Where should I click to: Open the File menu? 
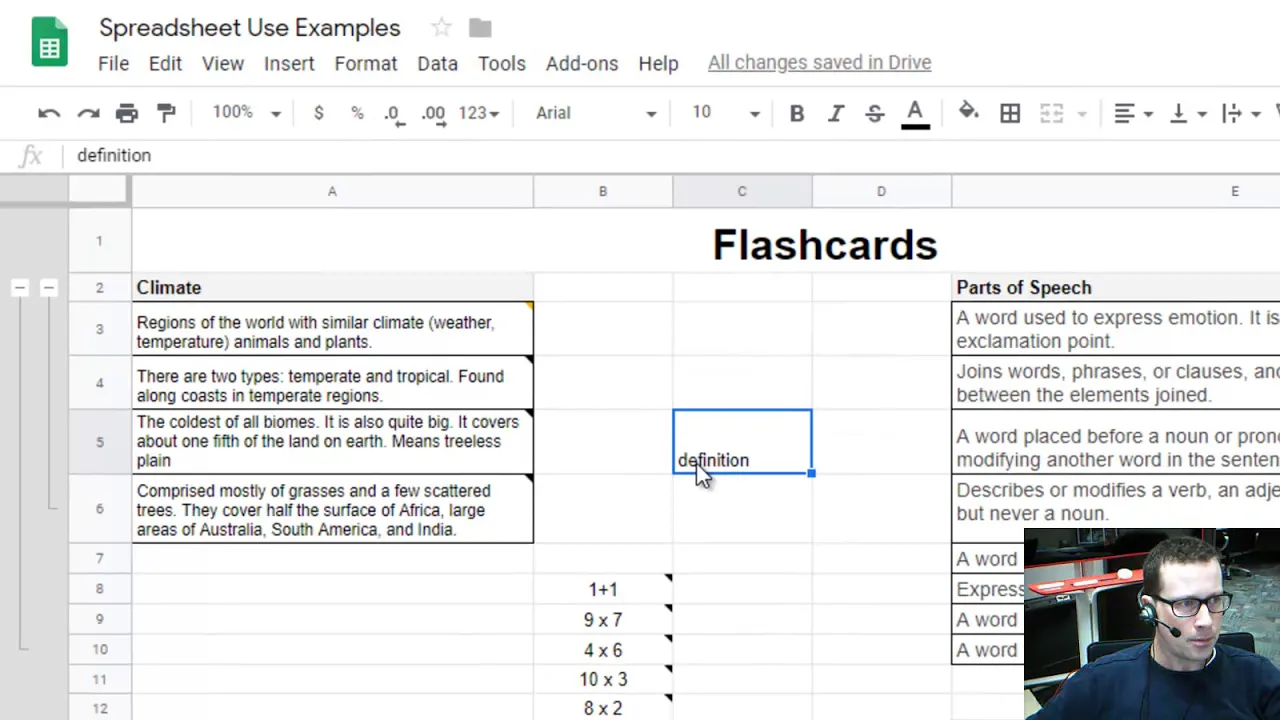click(x=113, y=63)
